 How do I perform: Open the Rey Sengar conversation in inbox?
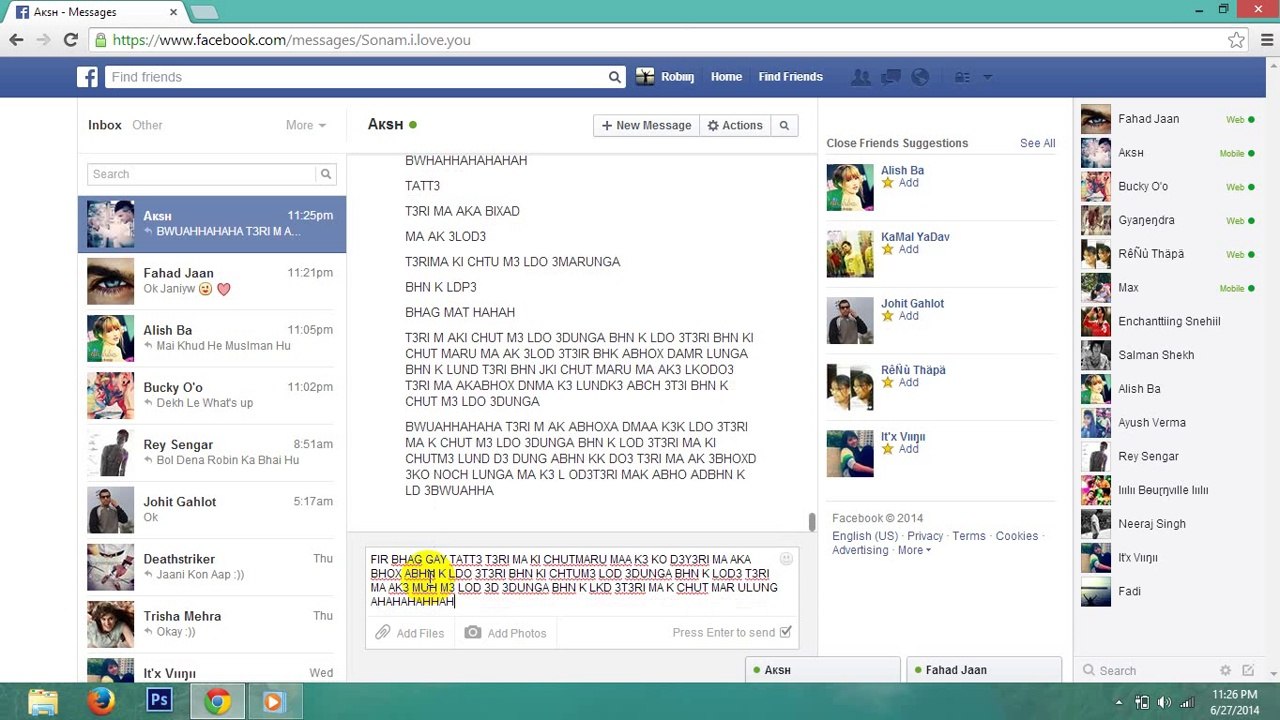(212, 452)
